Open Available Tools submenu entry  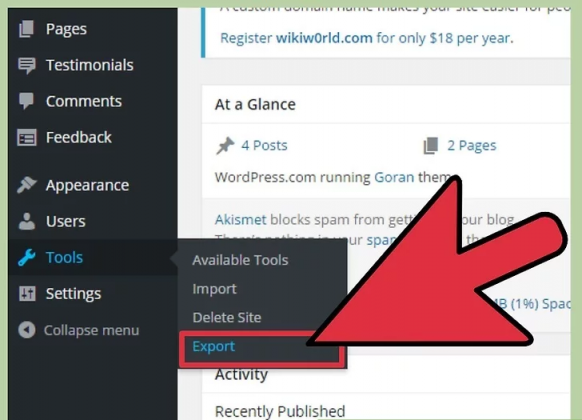(x=240, y=260)
